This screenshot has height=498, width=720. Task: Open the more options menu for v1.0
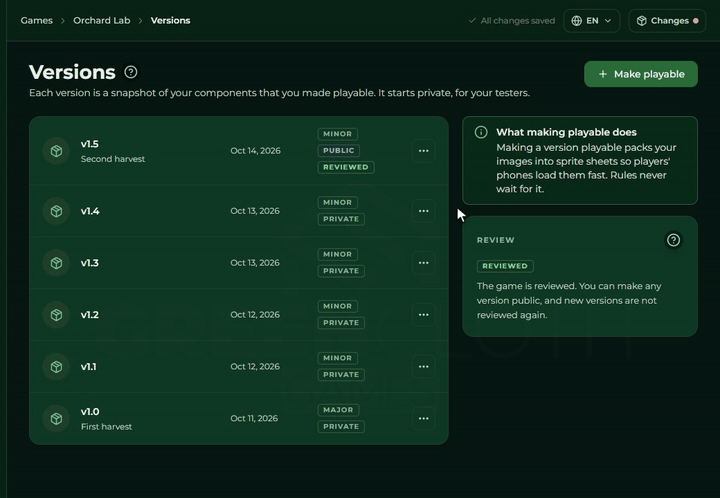coord(423,419)
